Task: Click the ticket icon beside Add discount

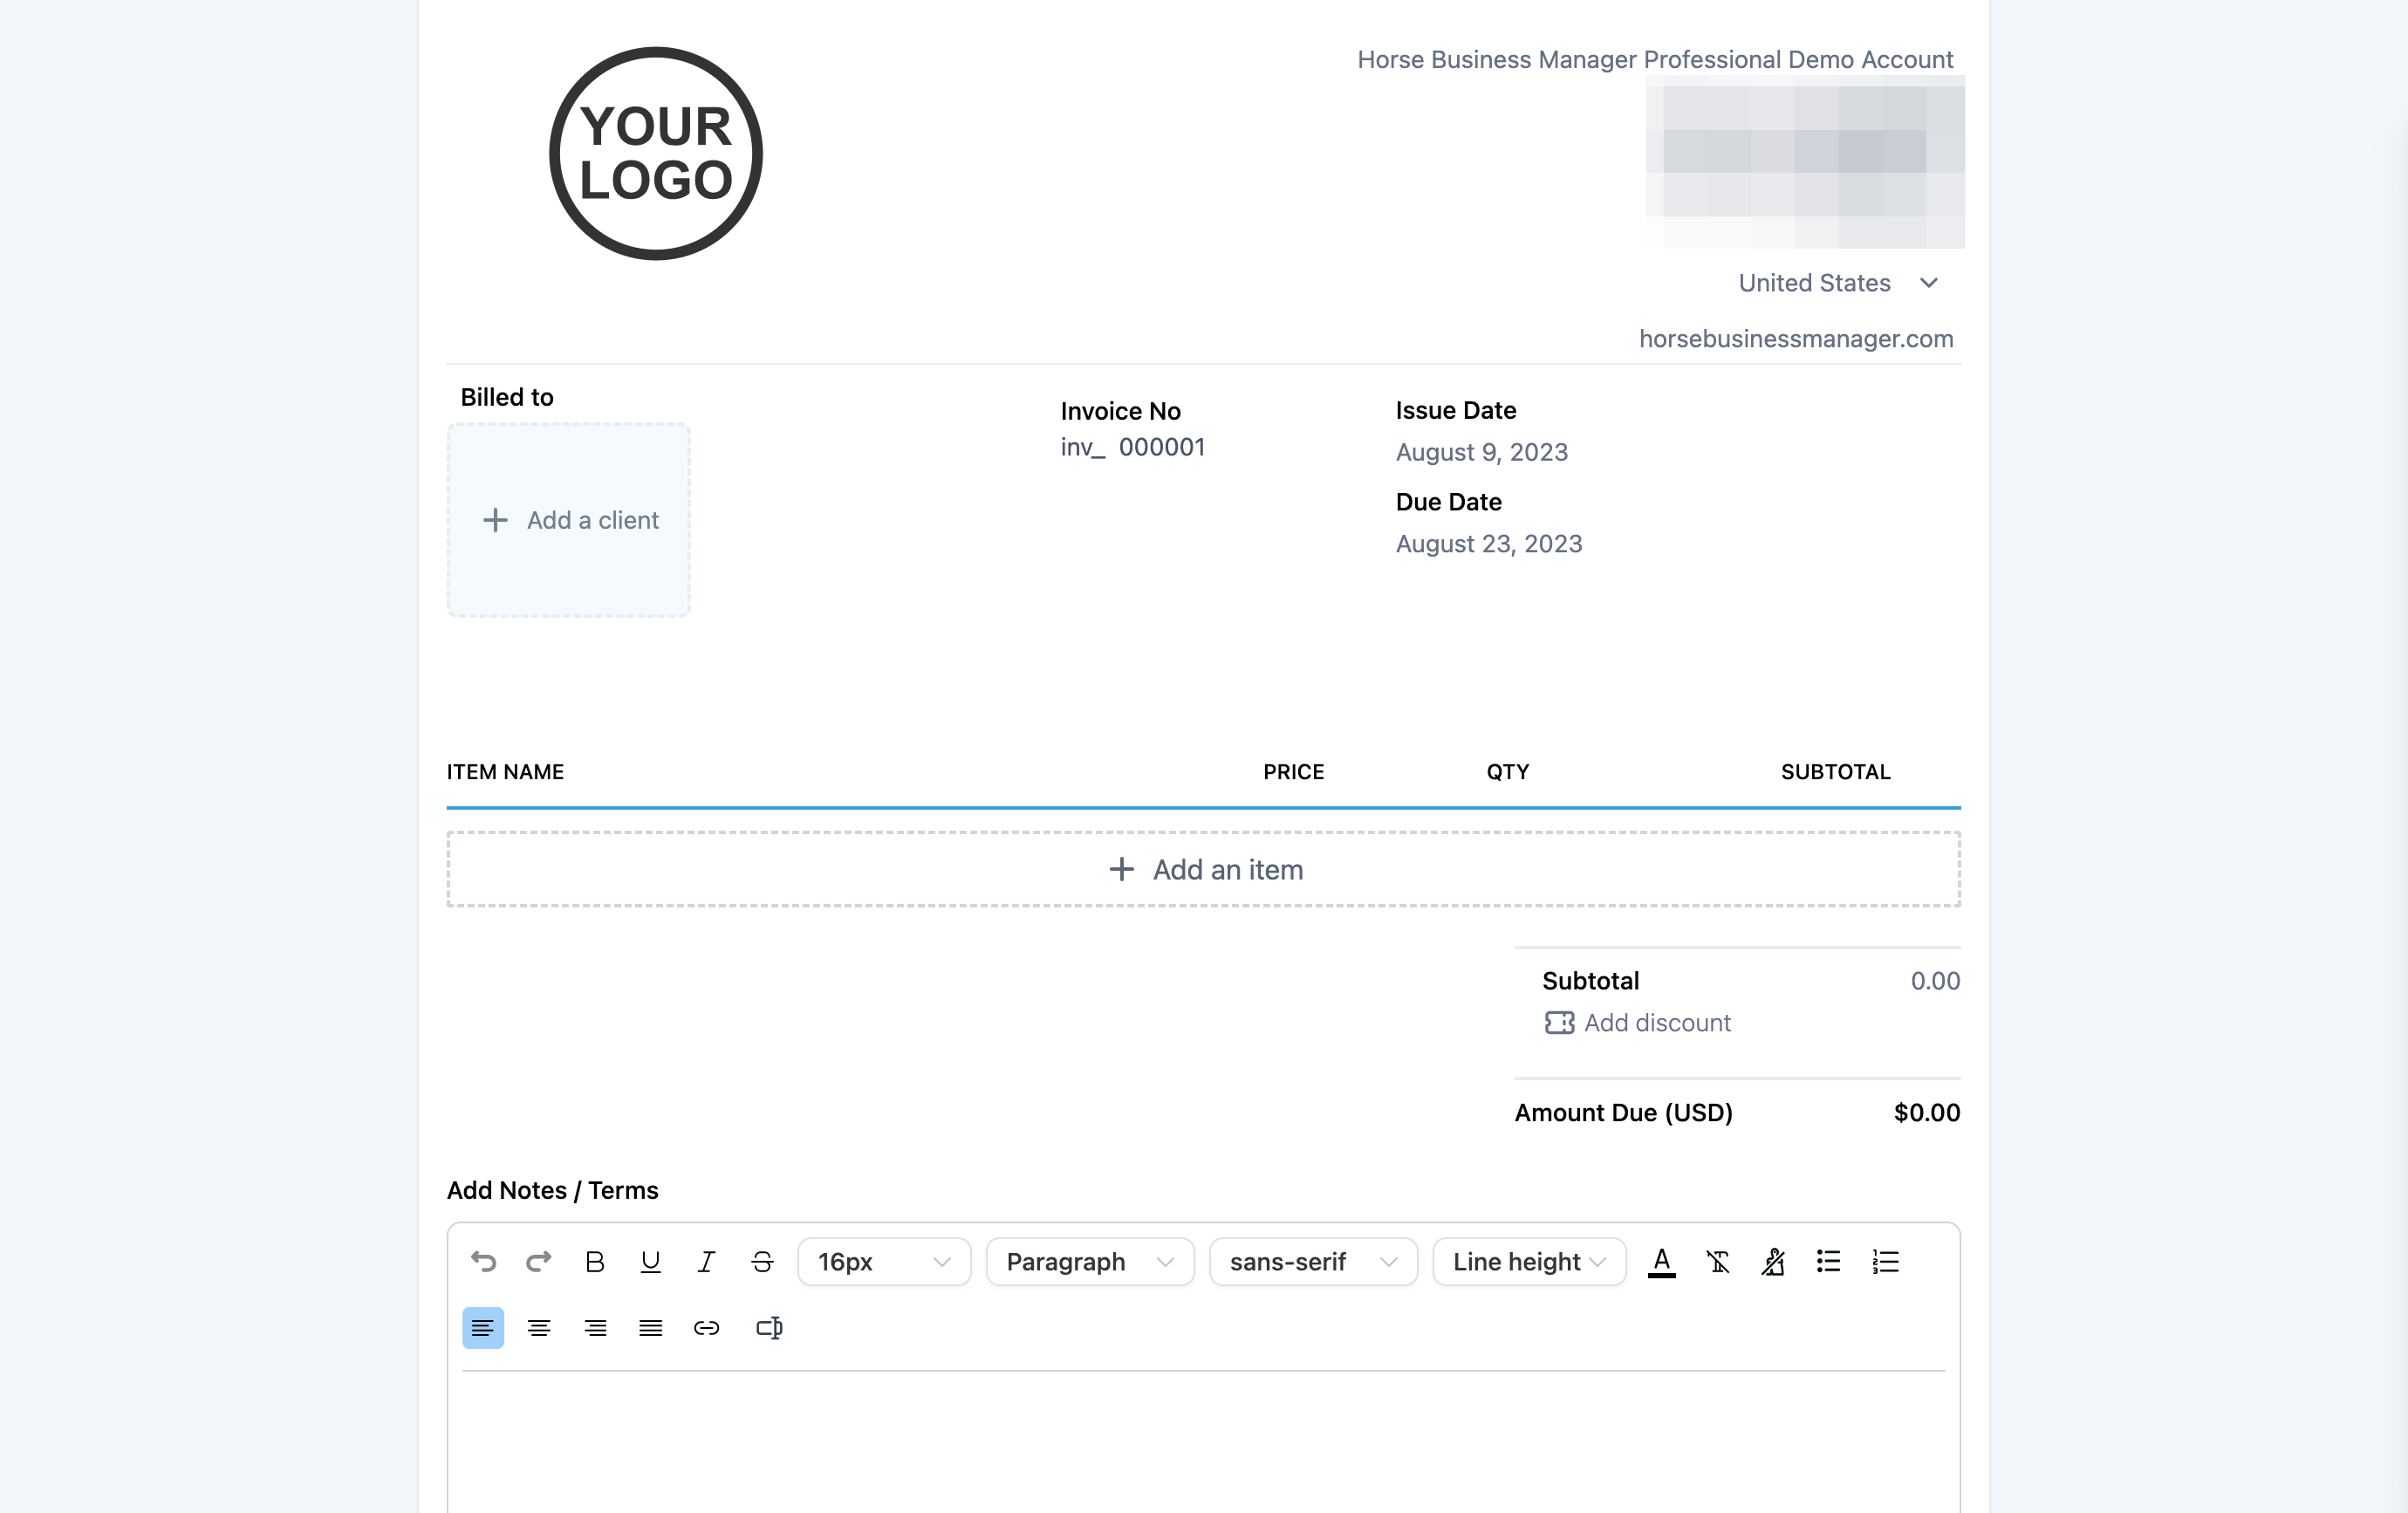Action: pyautogui.click(x=1559, y=1023)
